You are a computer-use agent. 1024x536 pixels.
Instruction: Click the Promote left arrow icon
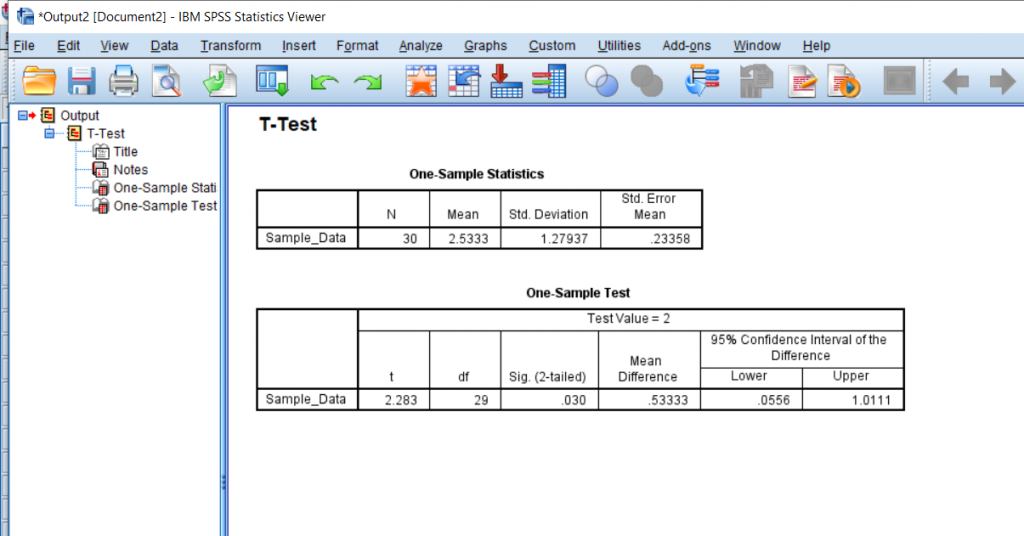point(956,82)
